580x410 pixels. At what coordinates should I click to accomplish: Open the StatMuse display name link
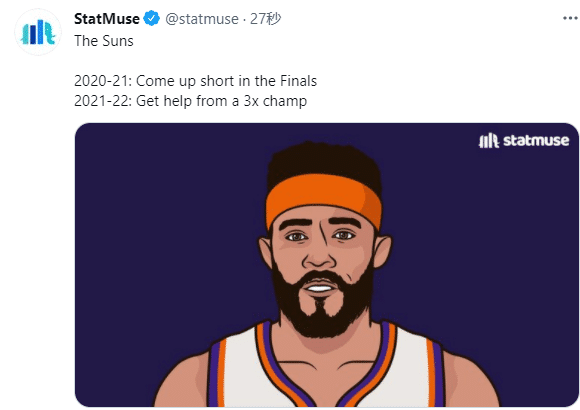pos(107,19)
